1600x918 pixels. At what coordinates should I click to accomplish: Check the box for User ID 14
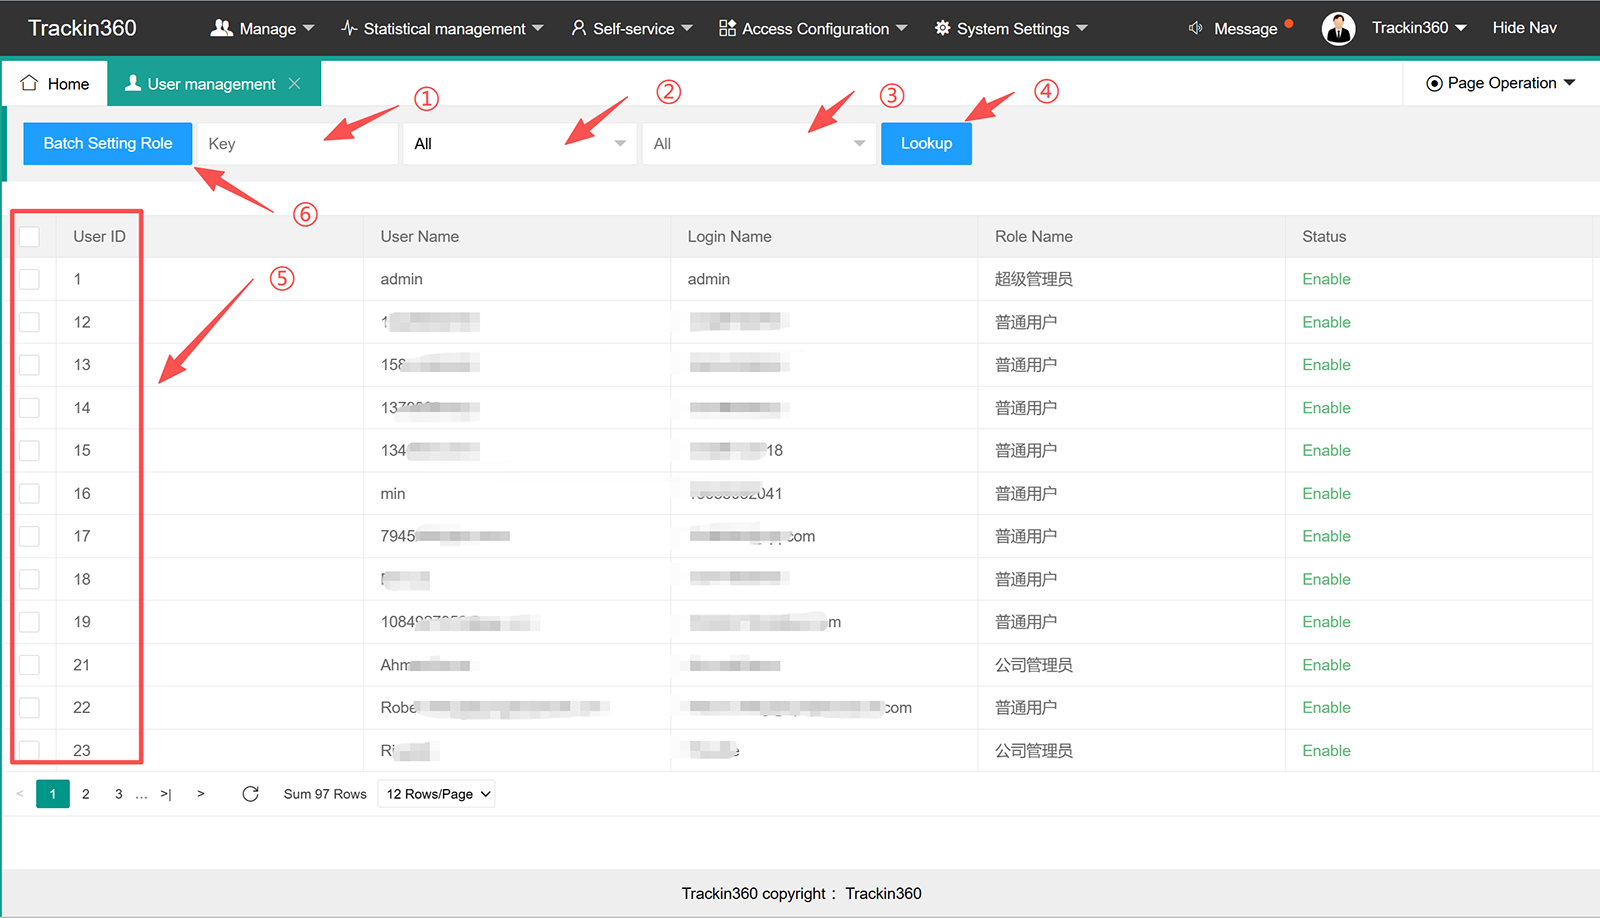coord(29,408)
